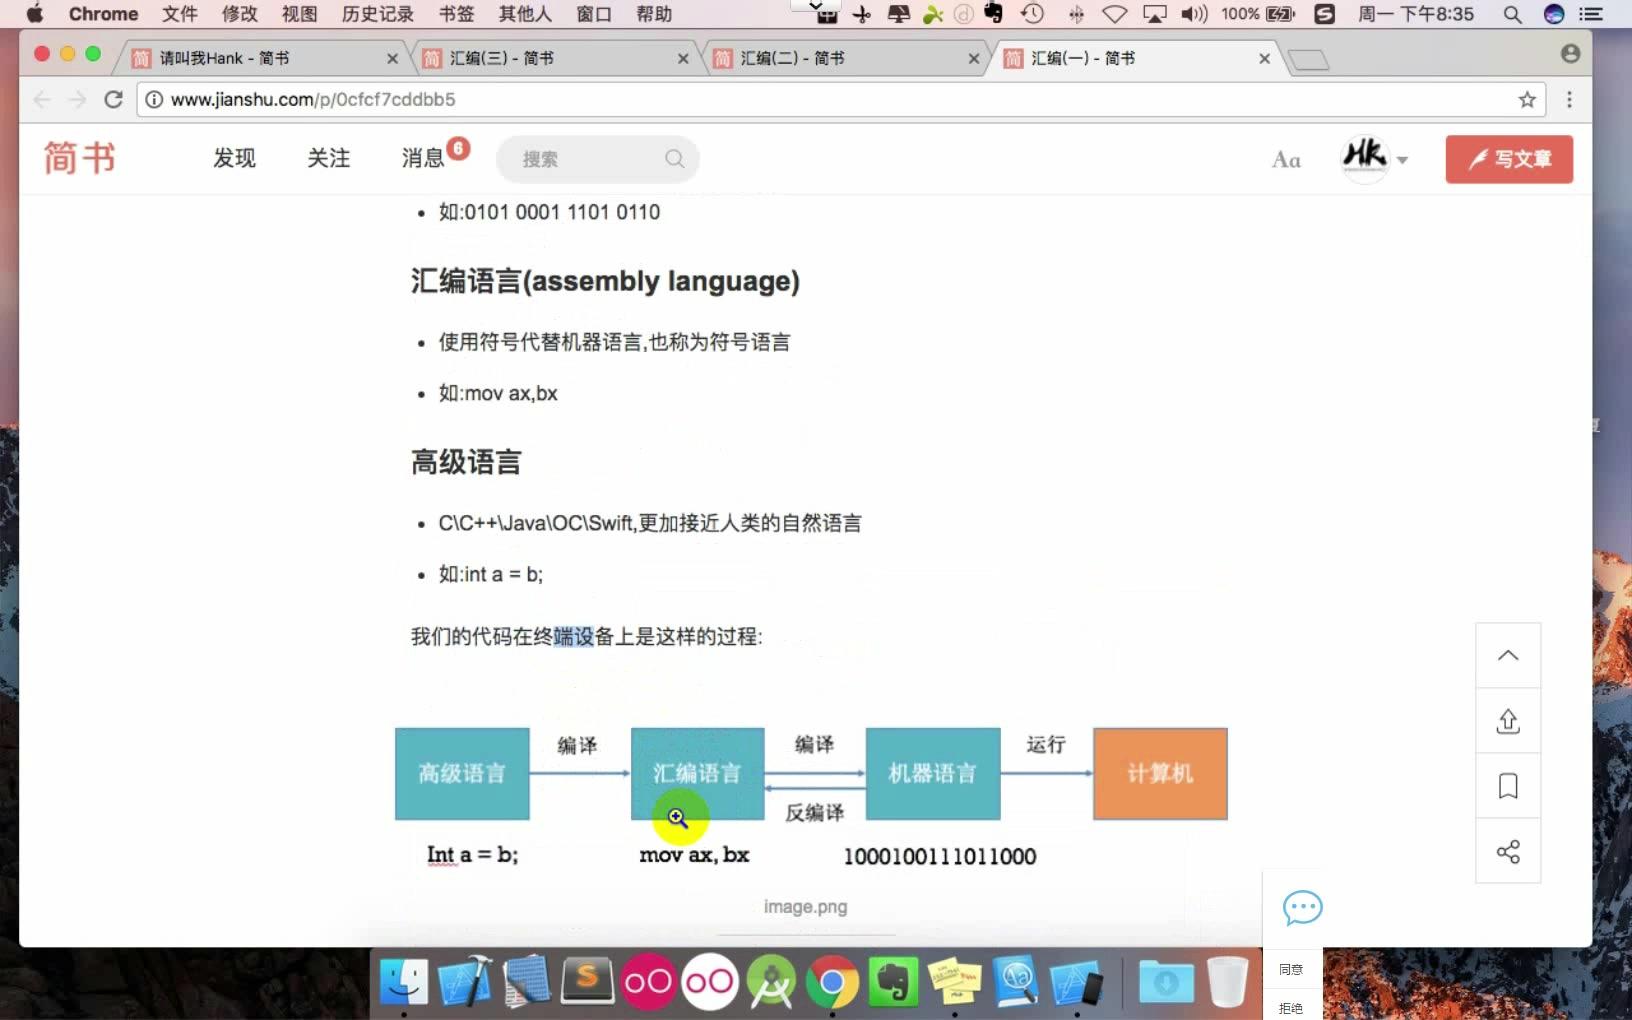The height and width of the screenshot is (1020, 1632).
Task: Open Xcode from the dock
Action: coord(465,982)
